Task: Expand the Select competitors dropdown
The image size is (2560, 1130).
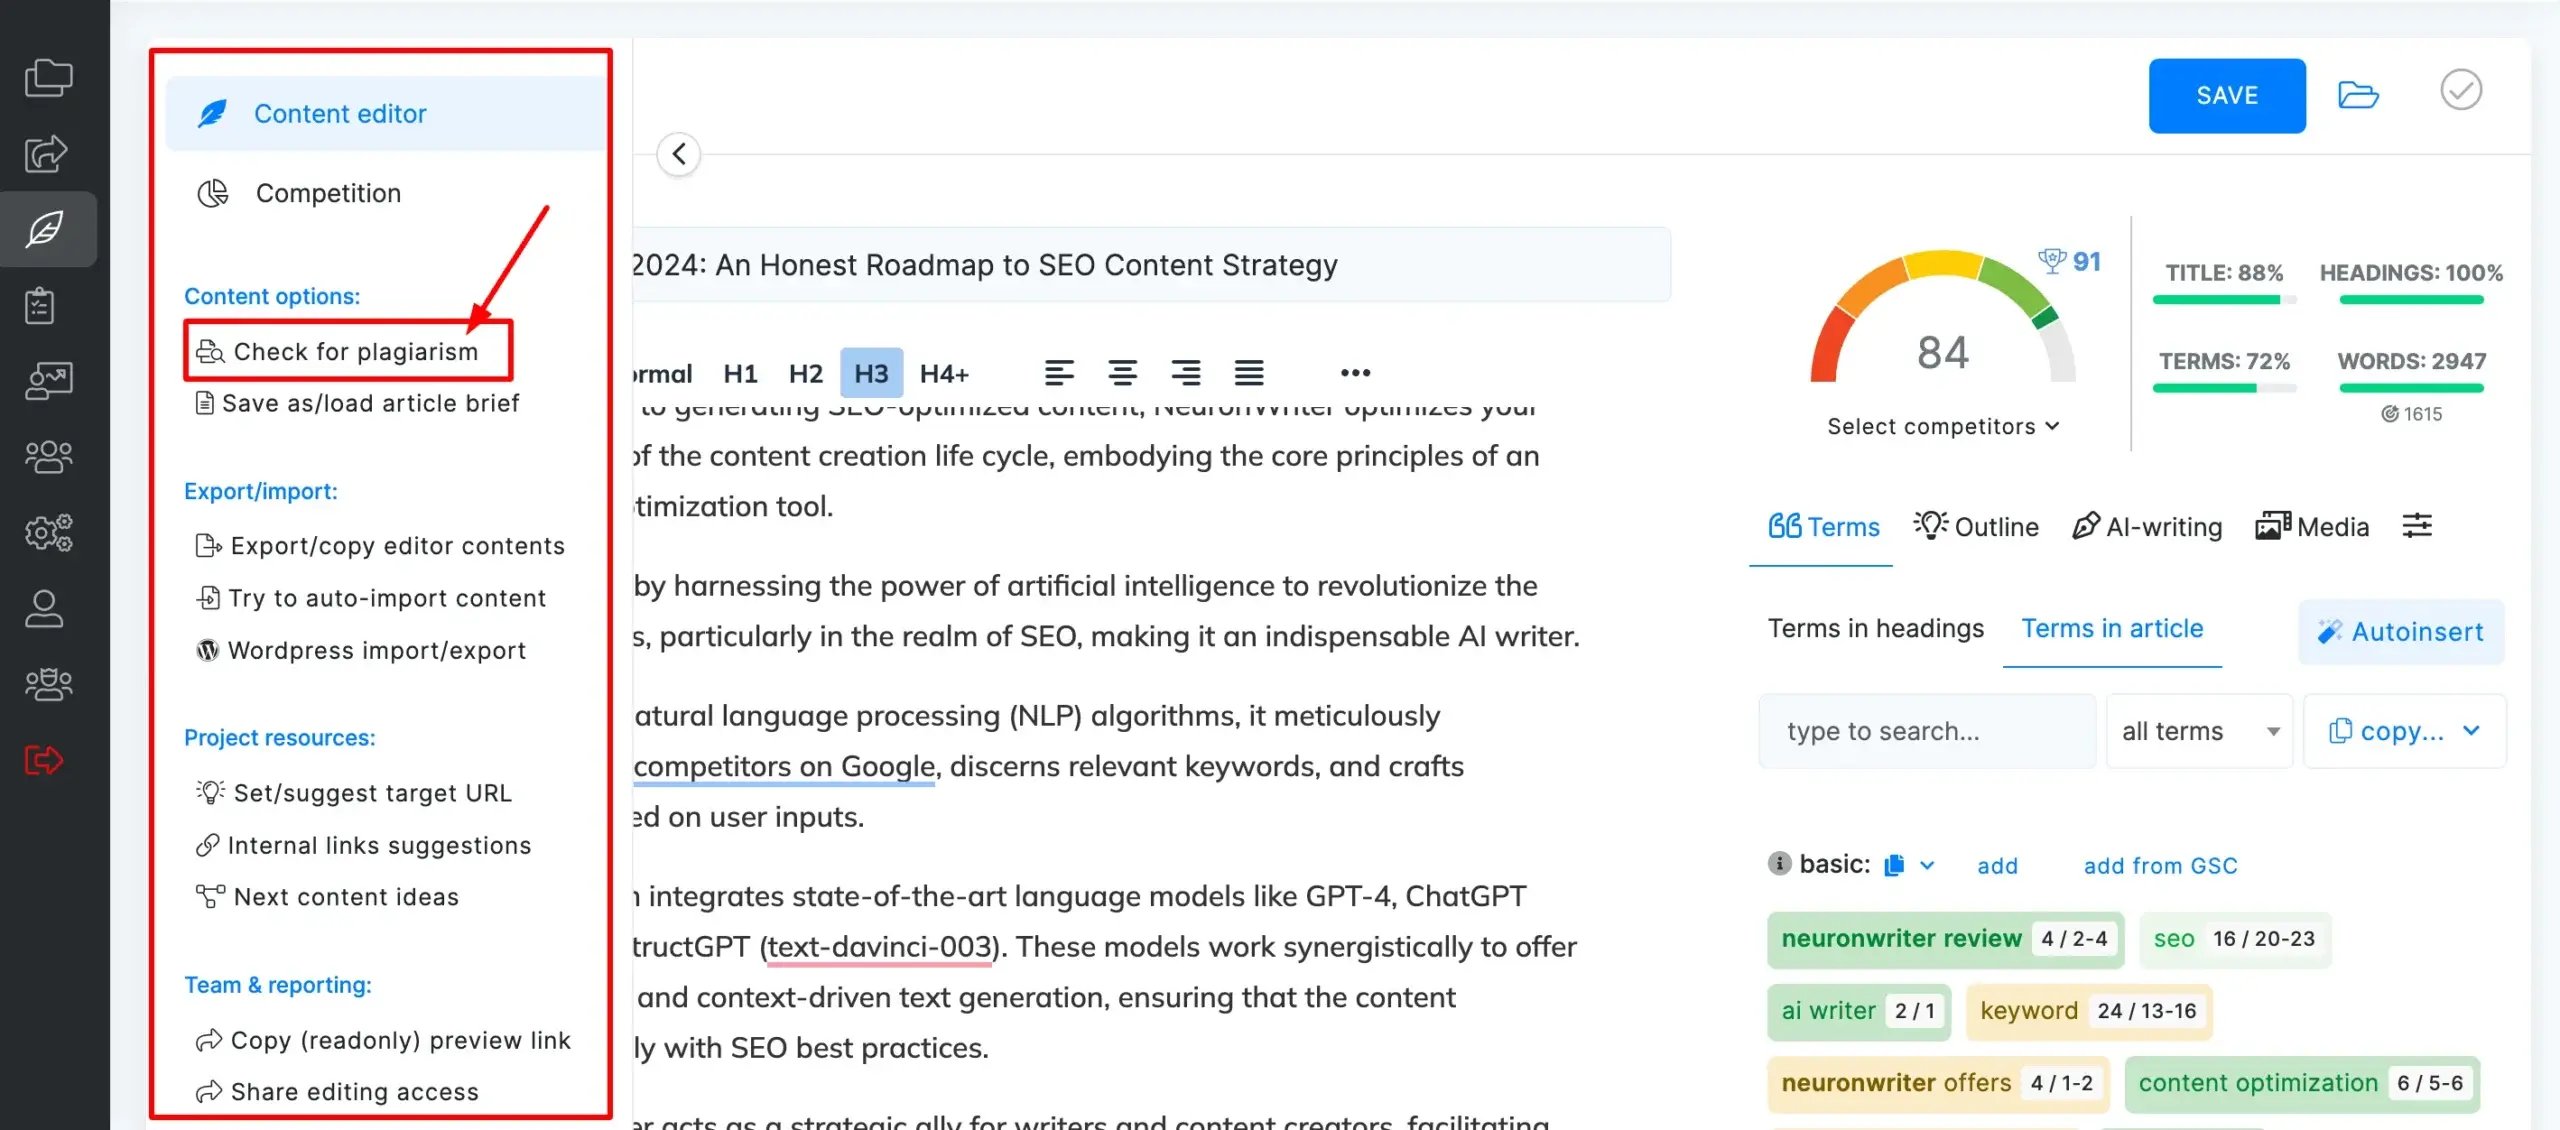Action: 1943,426
